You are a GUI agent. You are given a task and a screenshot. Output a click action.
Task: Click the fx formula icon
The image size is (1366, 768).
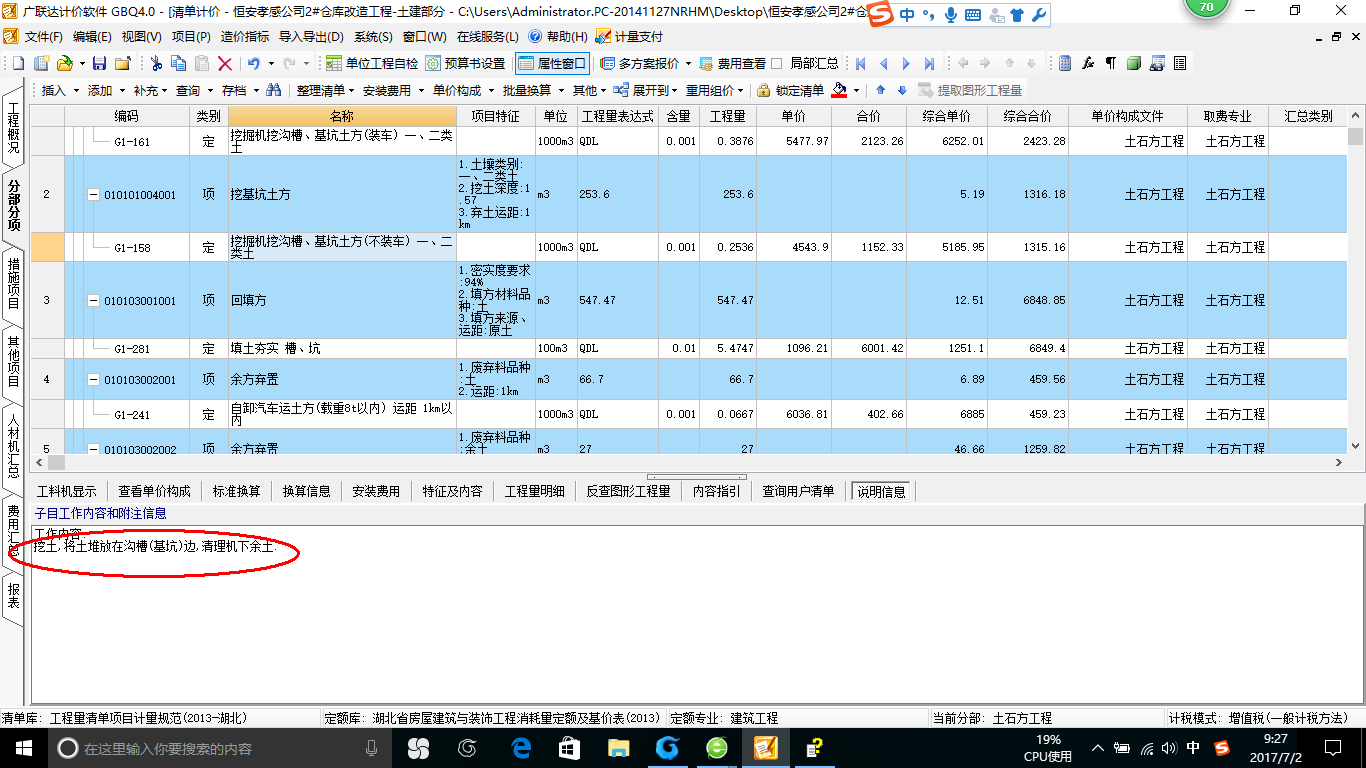(1088, 63)
